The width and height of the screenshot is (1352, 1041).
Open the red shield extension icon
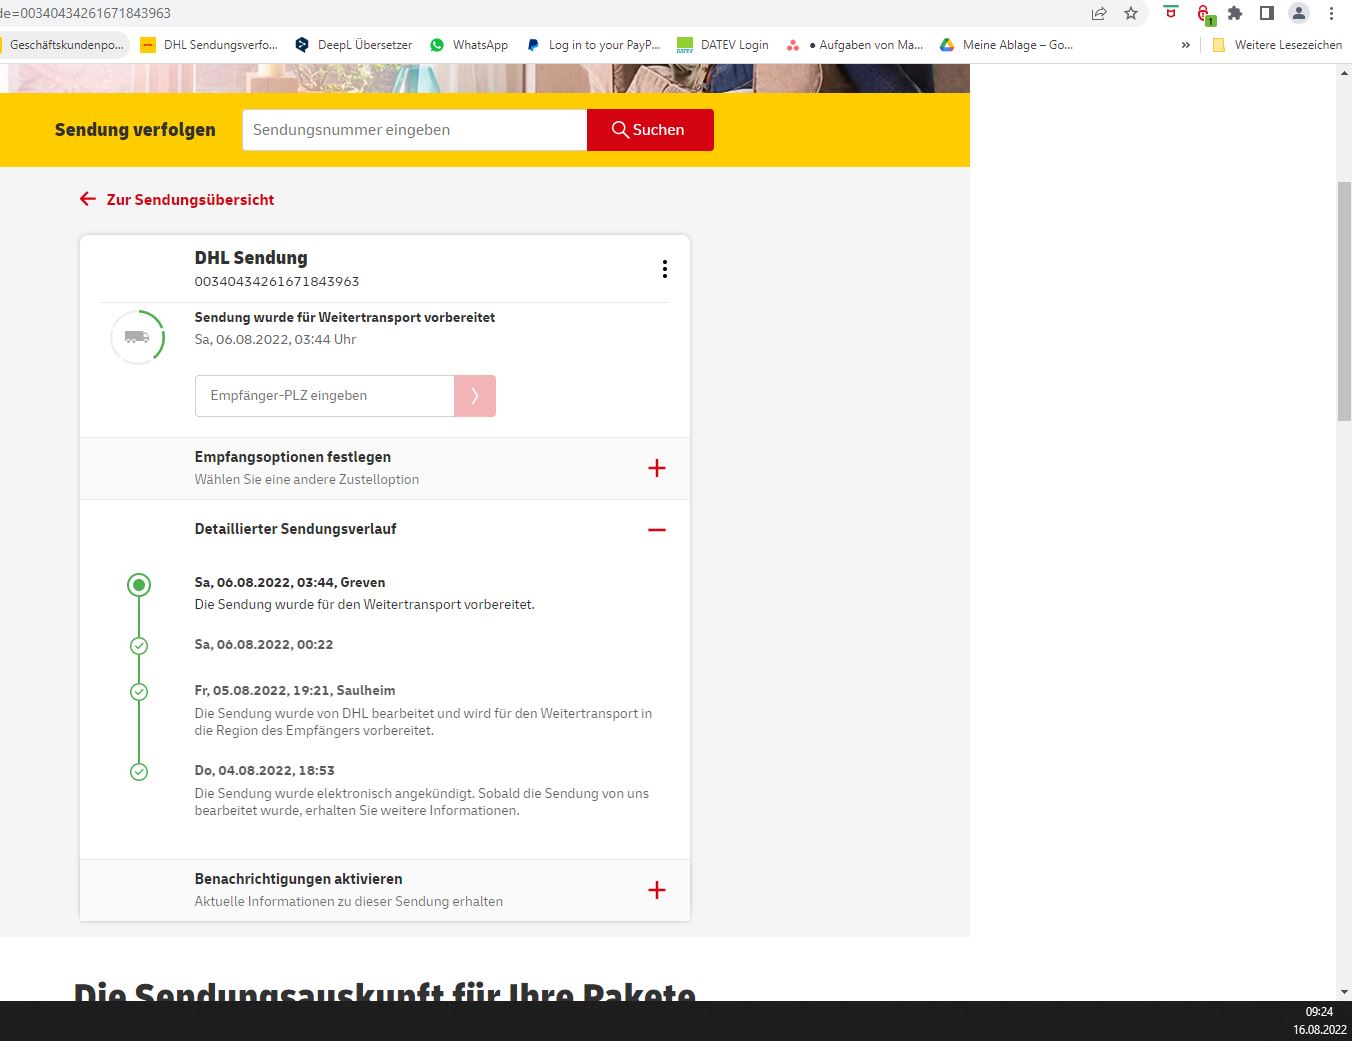click(1171, 13)
